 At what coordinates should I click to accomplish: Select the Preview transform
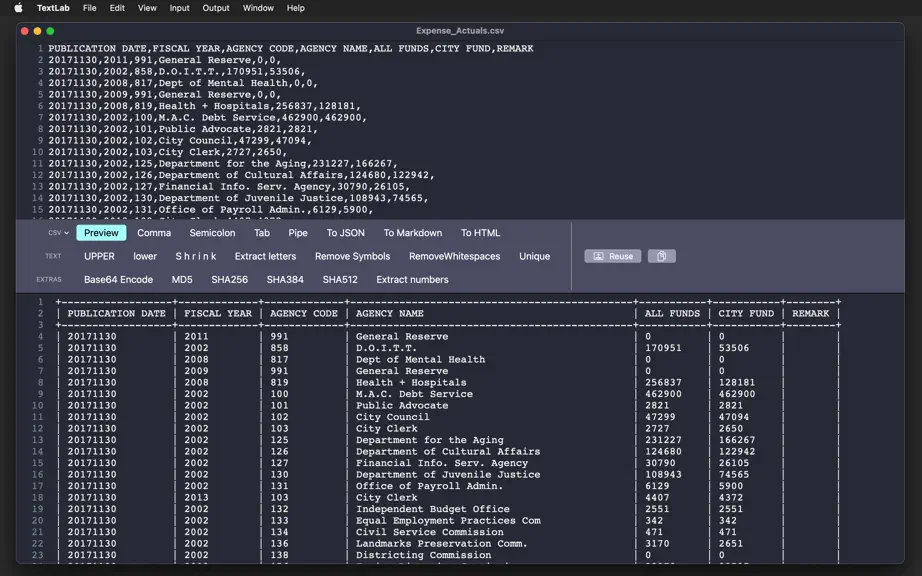(x=101, y=233)
